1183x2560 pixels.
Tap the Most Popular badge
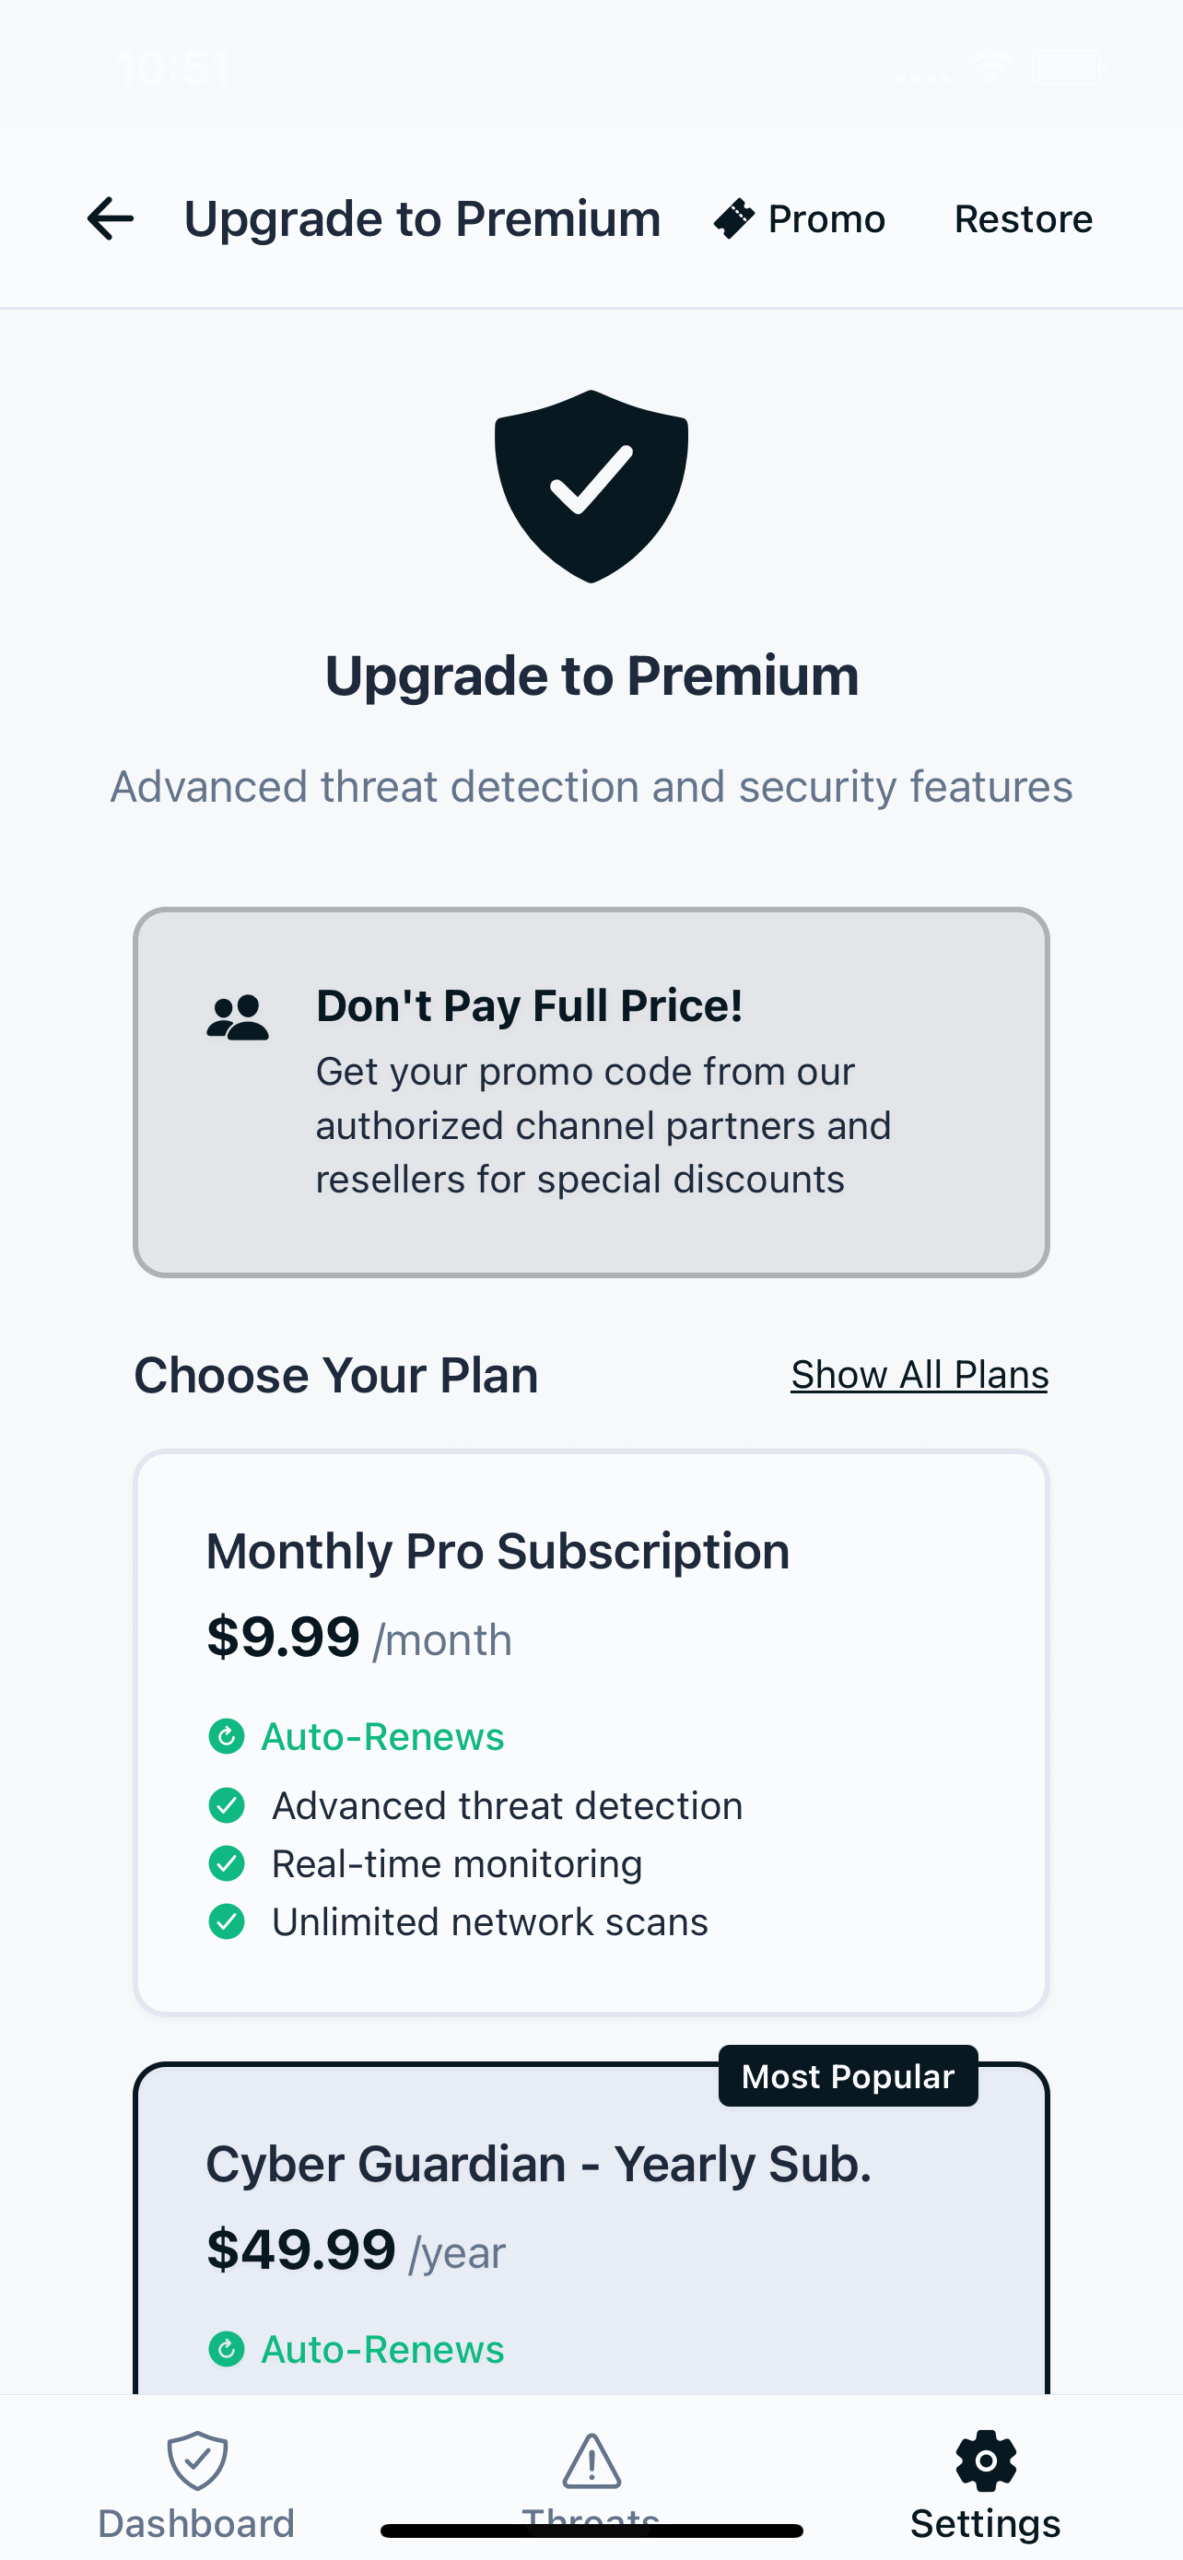point(847,2076)
